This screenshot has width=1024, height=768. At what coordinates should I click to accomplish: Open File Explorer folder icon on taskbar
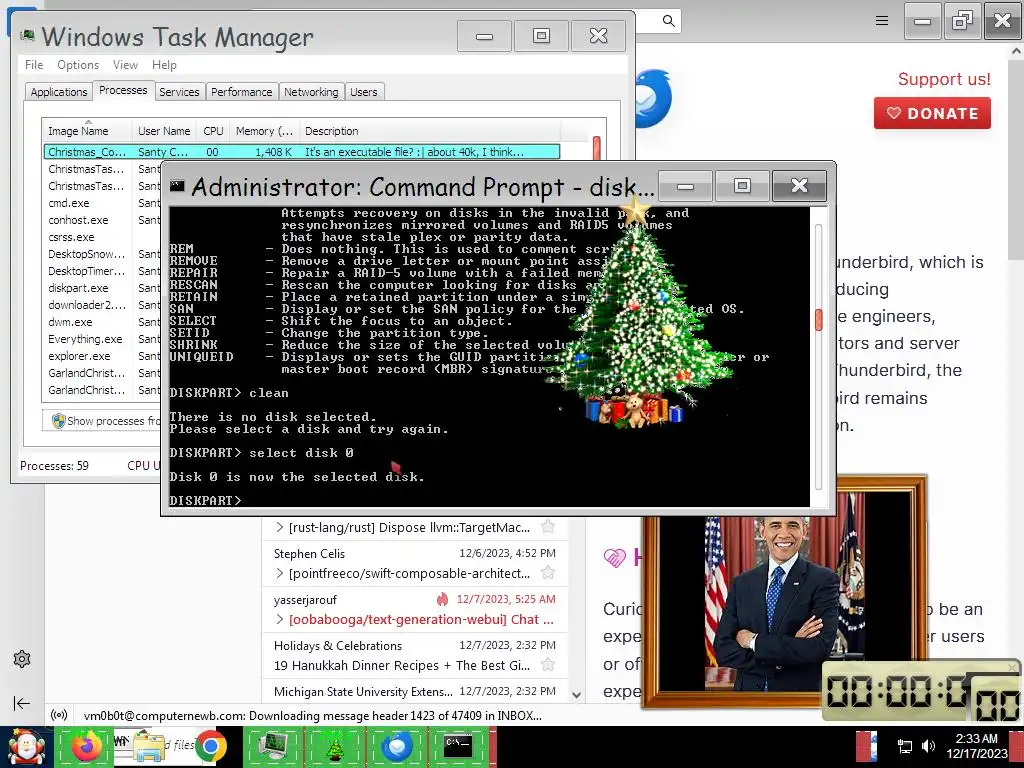tap(148, 746)
